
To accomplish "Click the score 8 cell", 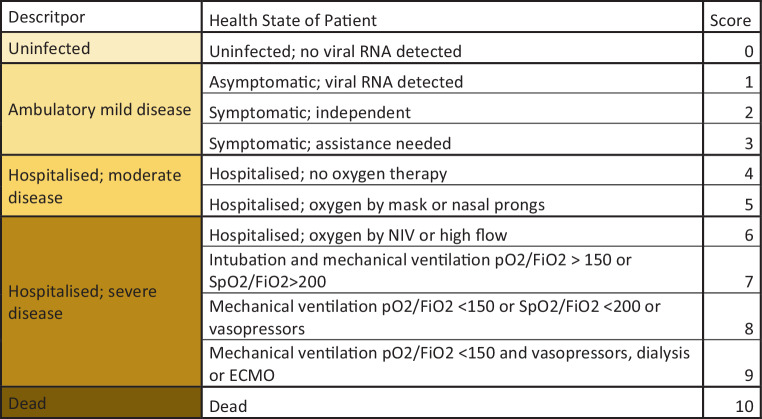I will (729, 316).
